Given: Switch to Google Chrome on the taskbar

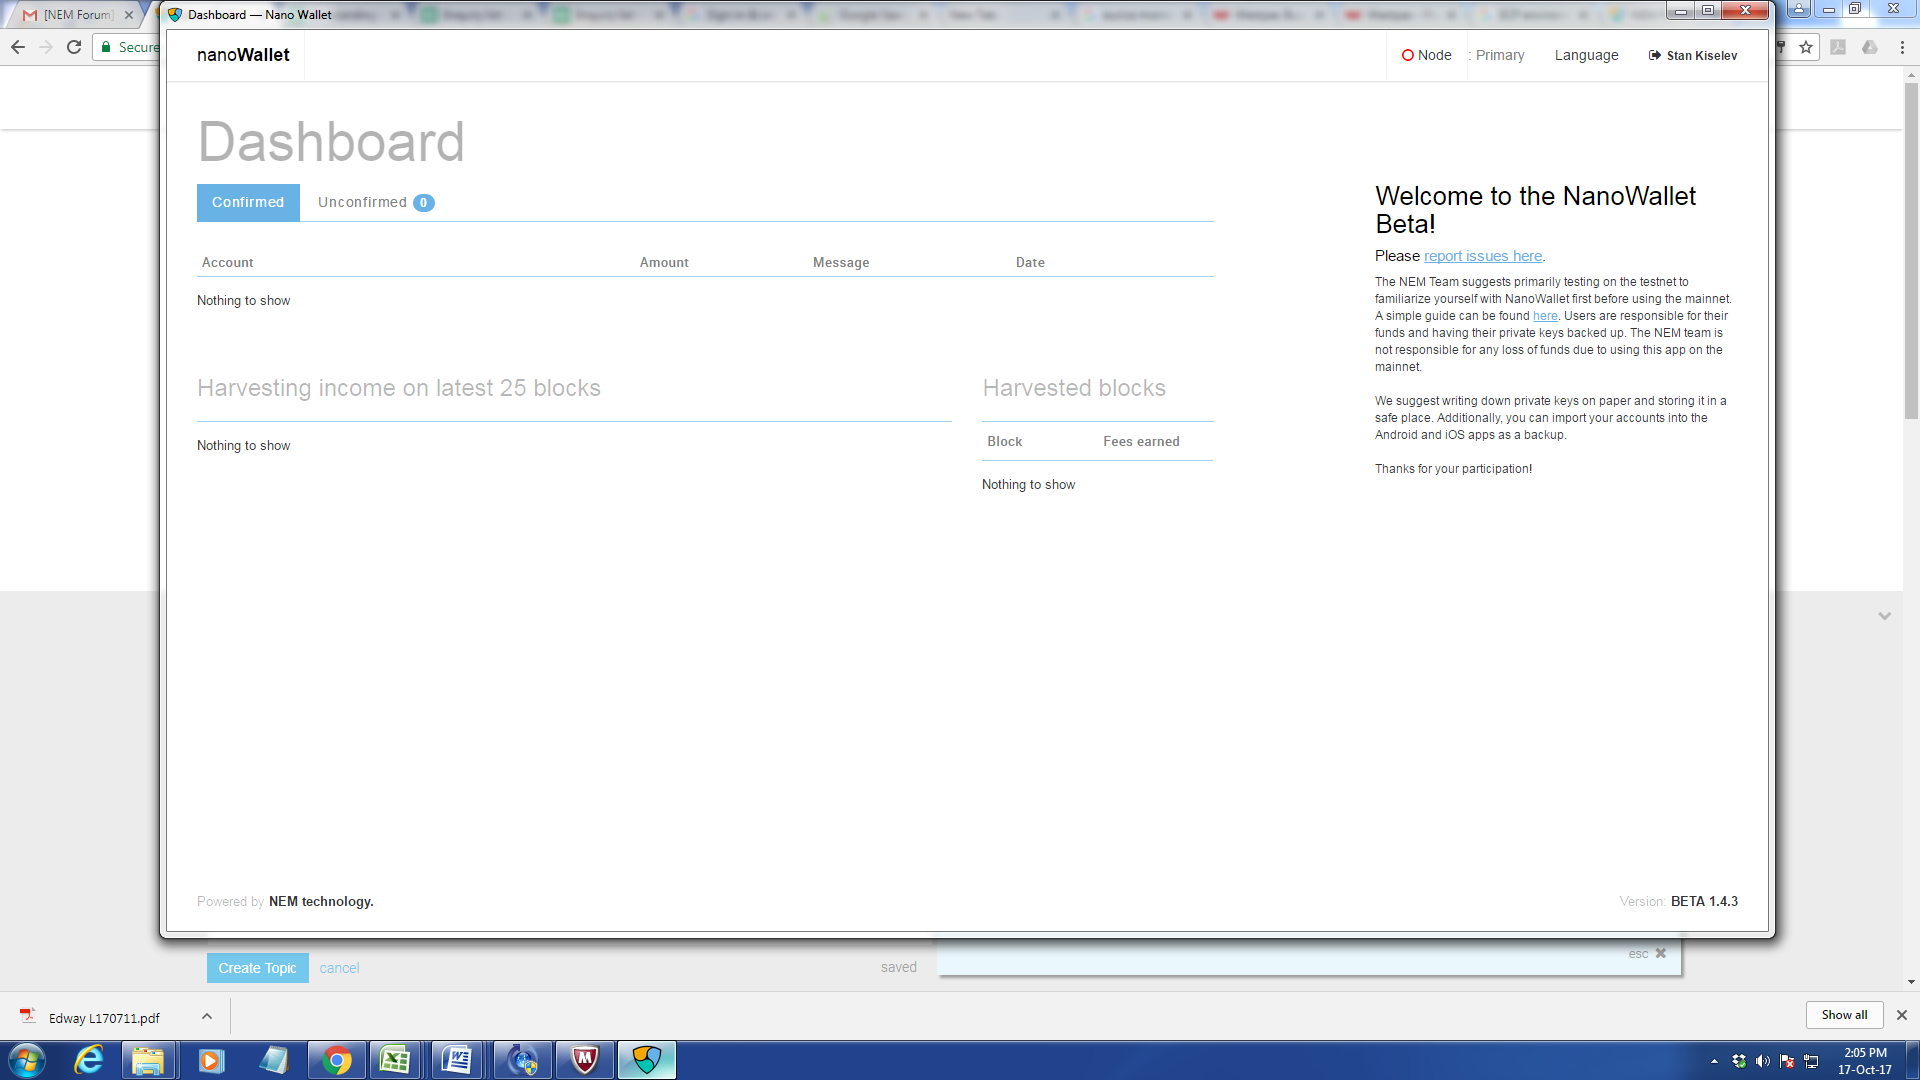Looking at the screenshot, I should (337, 1060).
